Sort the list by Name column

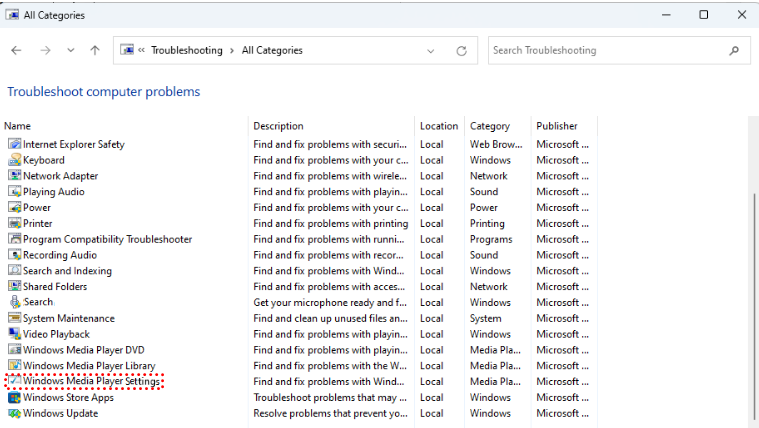pos(18,126)
